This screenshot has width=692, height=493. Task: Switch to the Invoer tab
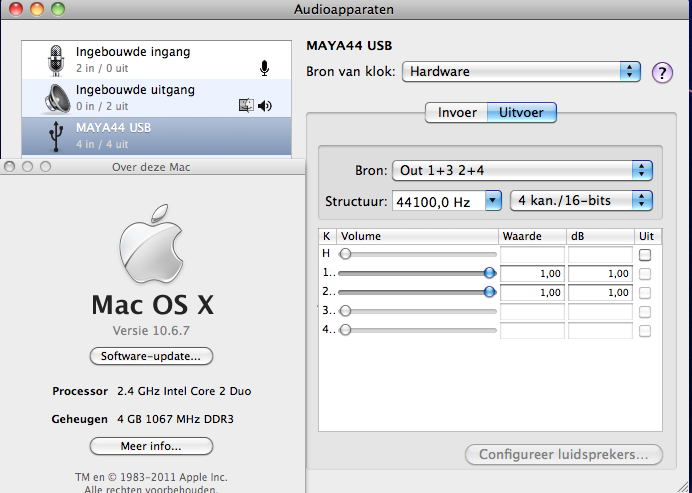tap(457, 113)
